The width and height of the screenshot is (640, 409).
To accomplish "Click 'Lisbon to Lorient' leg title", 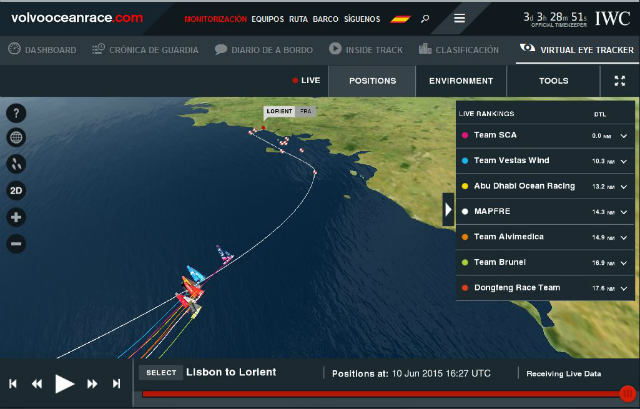I will tap(231, 372).
